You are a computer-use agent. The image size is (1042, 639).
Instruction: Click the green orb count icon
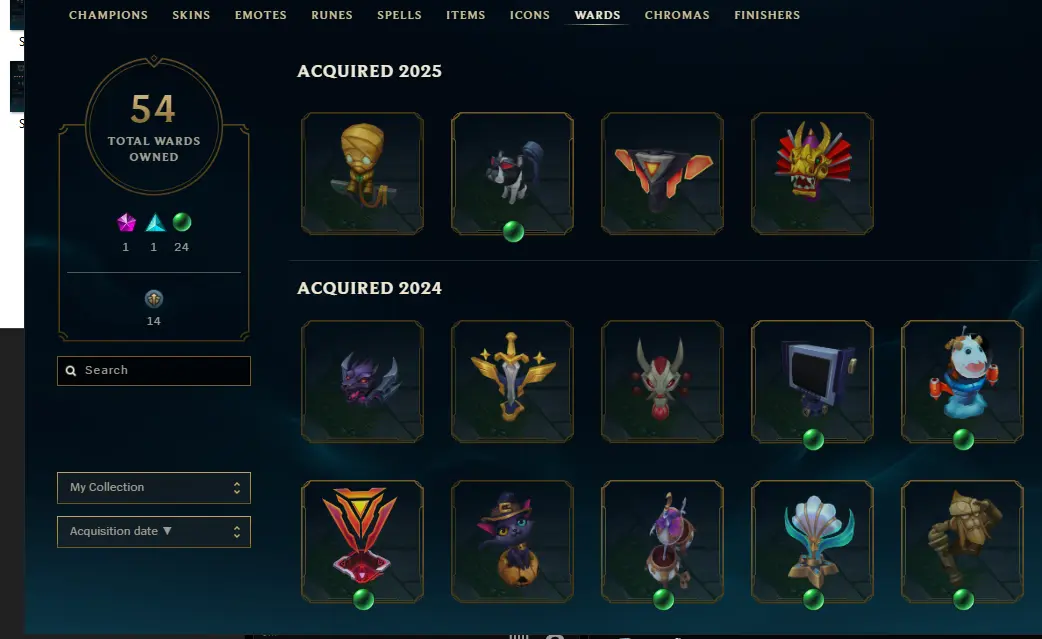[182, 222]
